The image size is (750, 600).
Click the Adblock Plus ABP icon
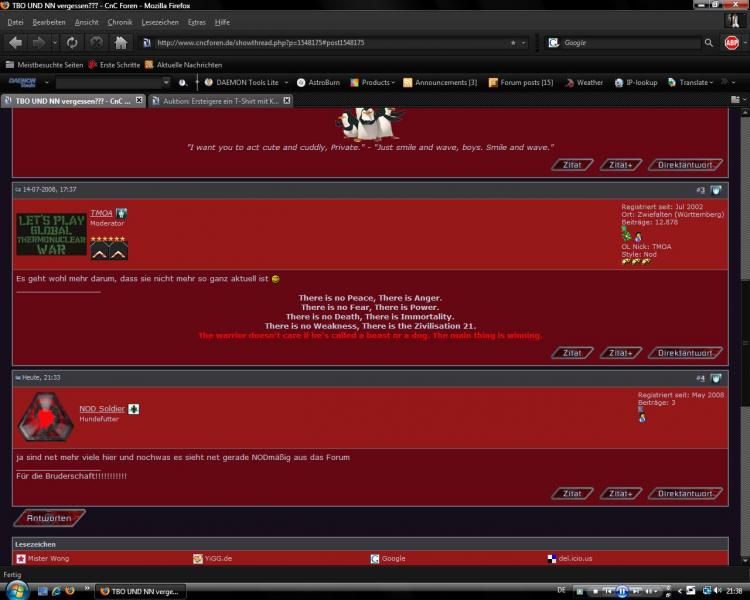point(732,43)
